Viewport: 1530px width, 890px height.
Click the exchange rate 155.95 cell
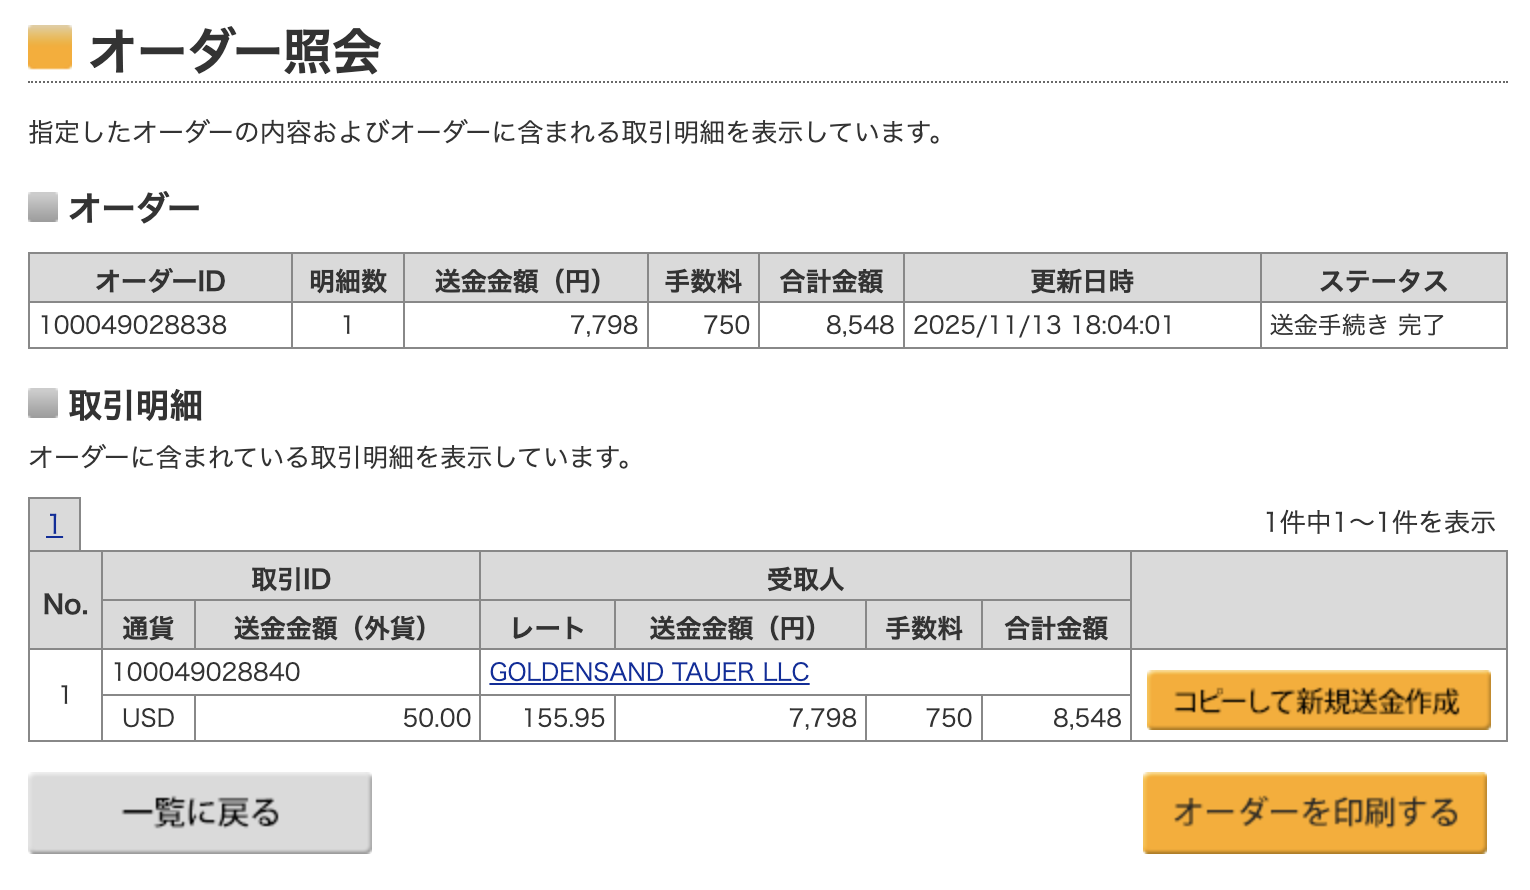(x=547, y=718)
